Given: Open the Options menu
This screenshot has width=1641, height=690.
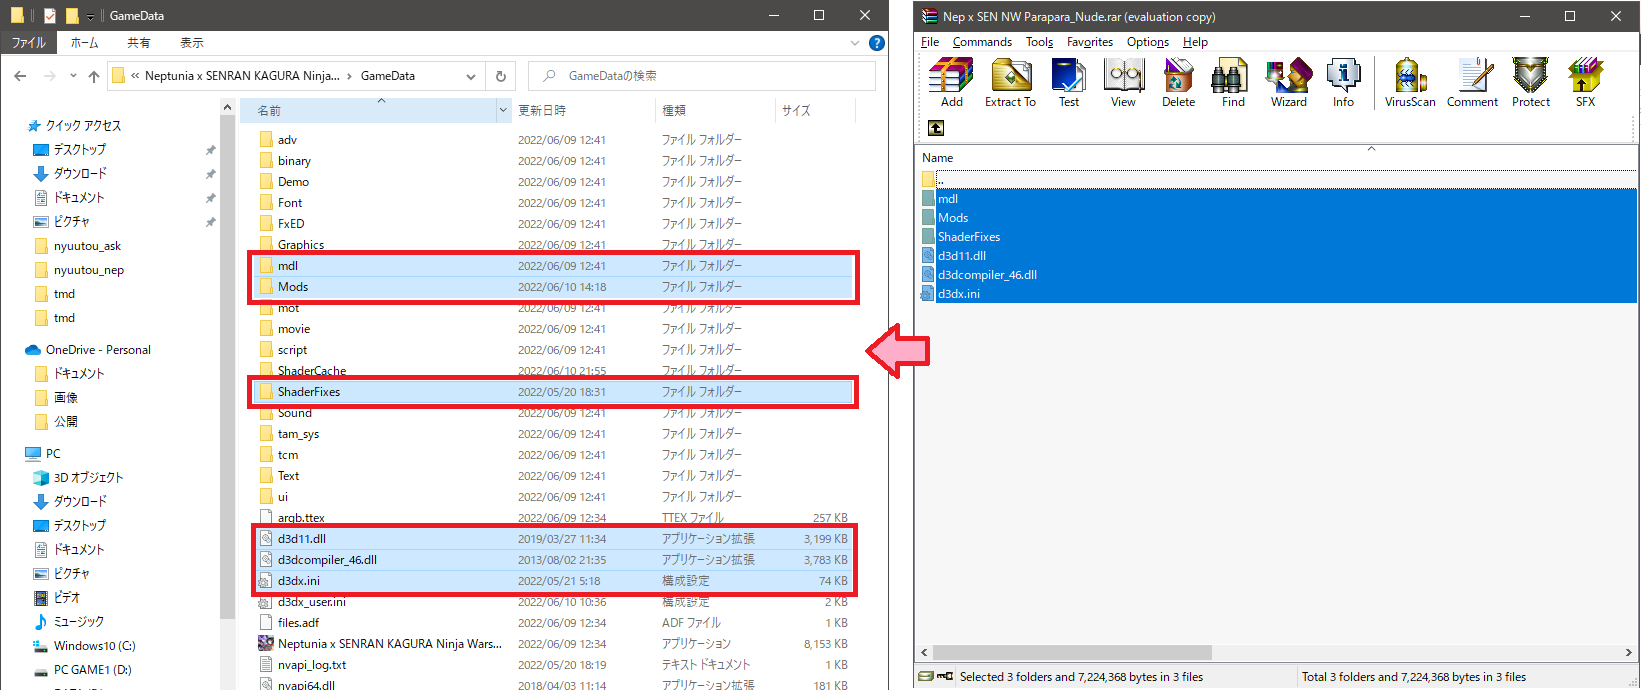Looking at the screenshot, I should pos(1147,42).
